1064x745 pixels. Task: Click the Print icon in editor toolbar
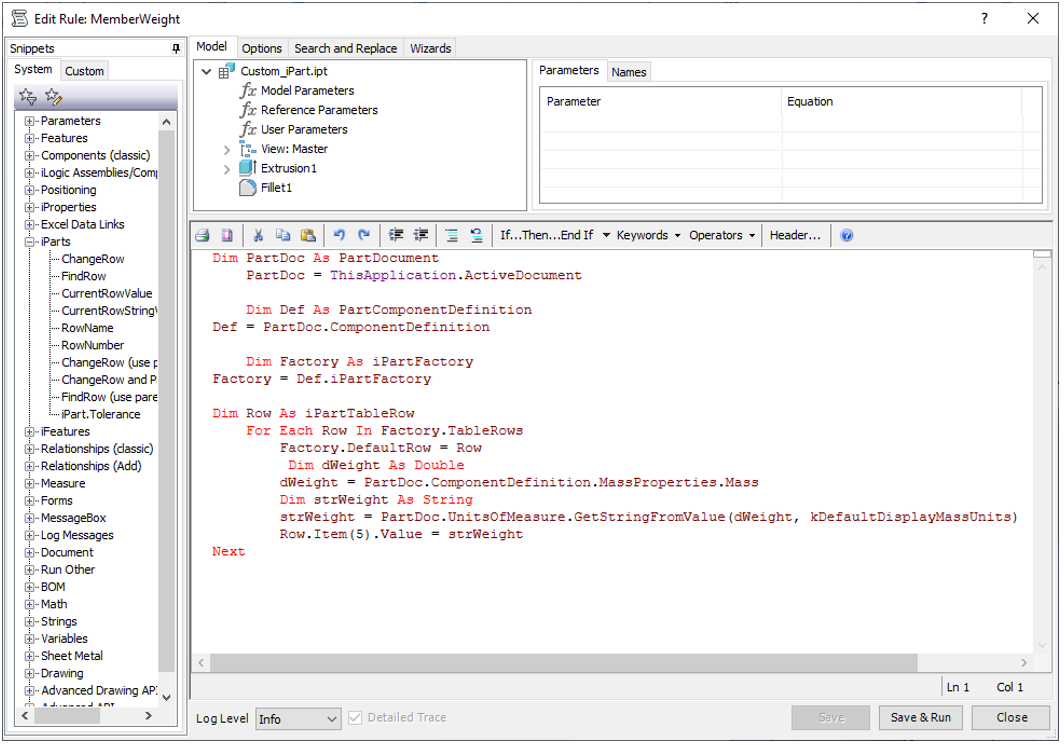click(x=202, y=235)
